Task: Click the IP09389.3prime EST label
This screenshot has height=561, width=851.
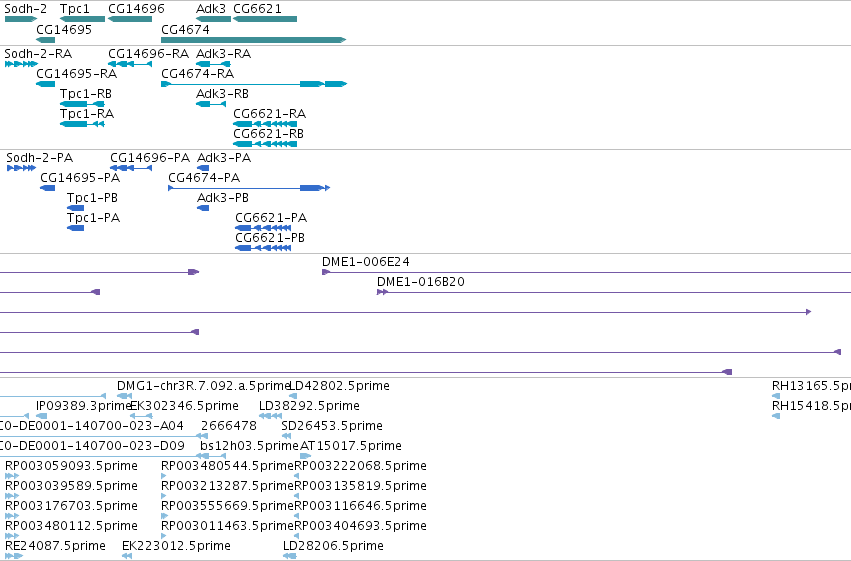Action: coord(84,406)
